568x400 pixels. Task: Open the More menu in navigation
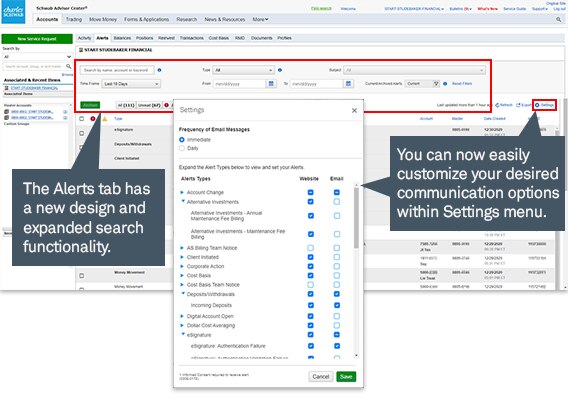[x=260, y=20]
